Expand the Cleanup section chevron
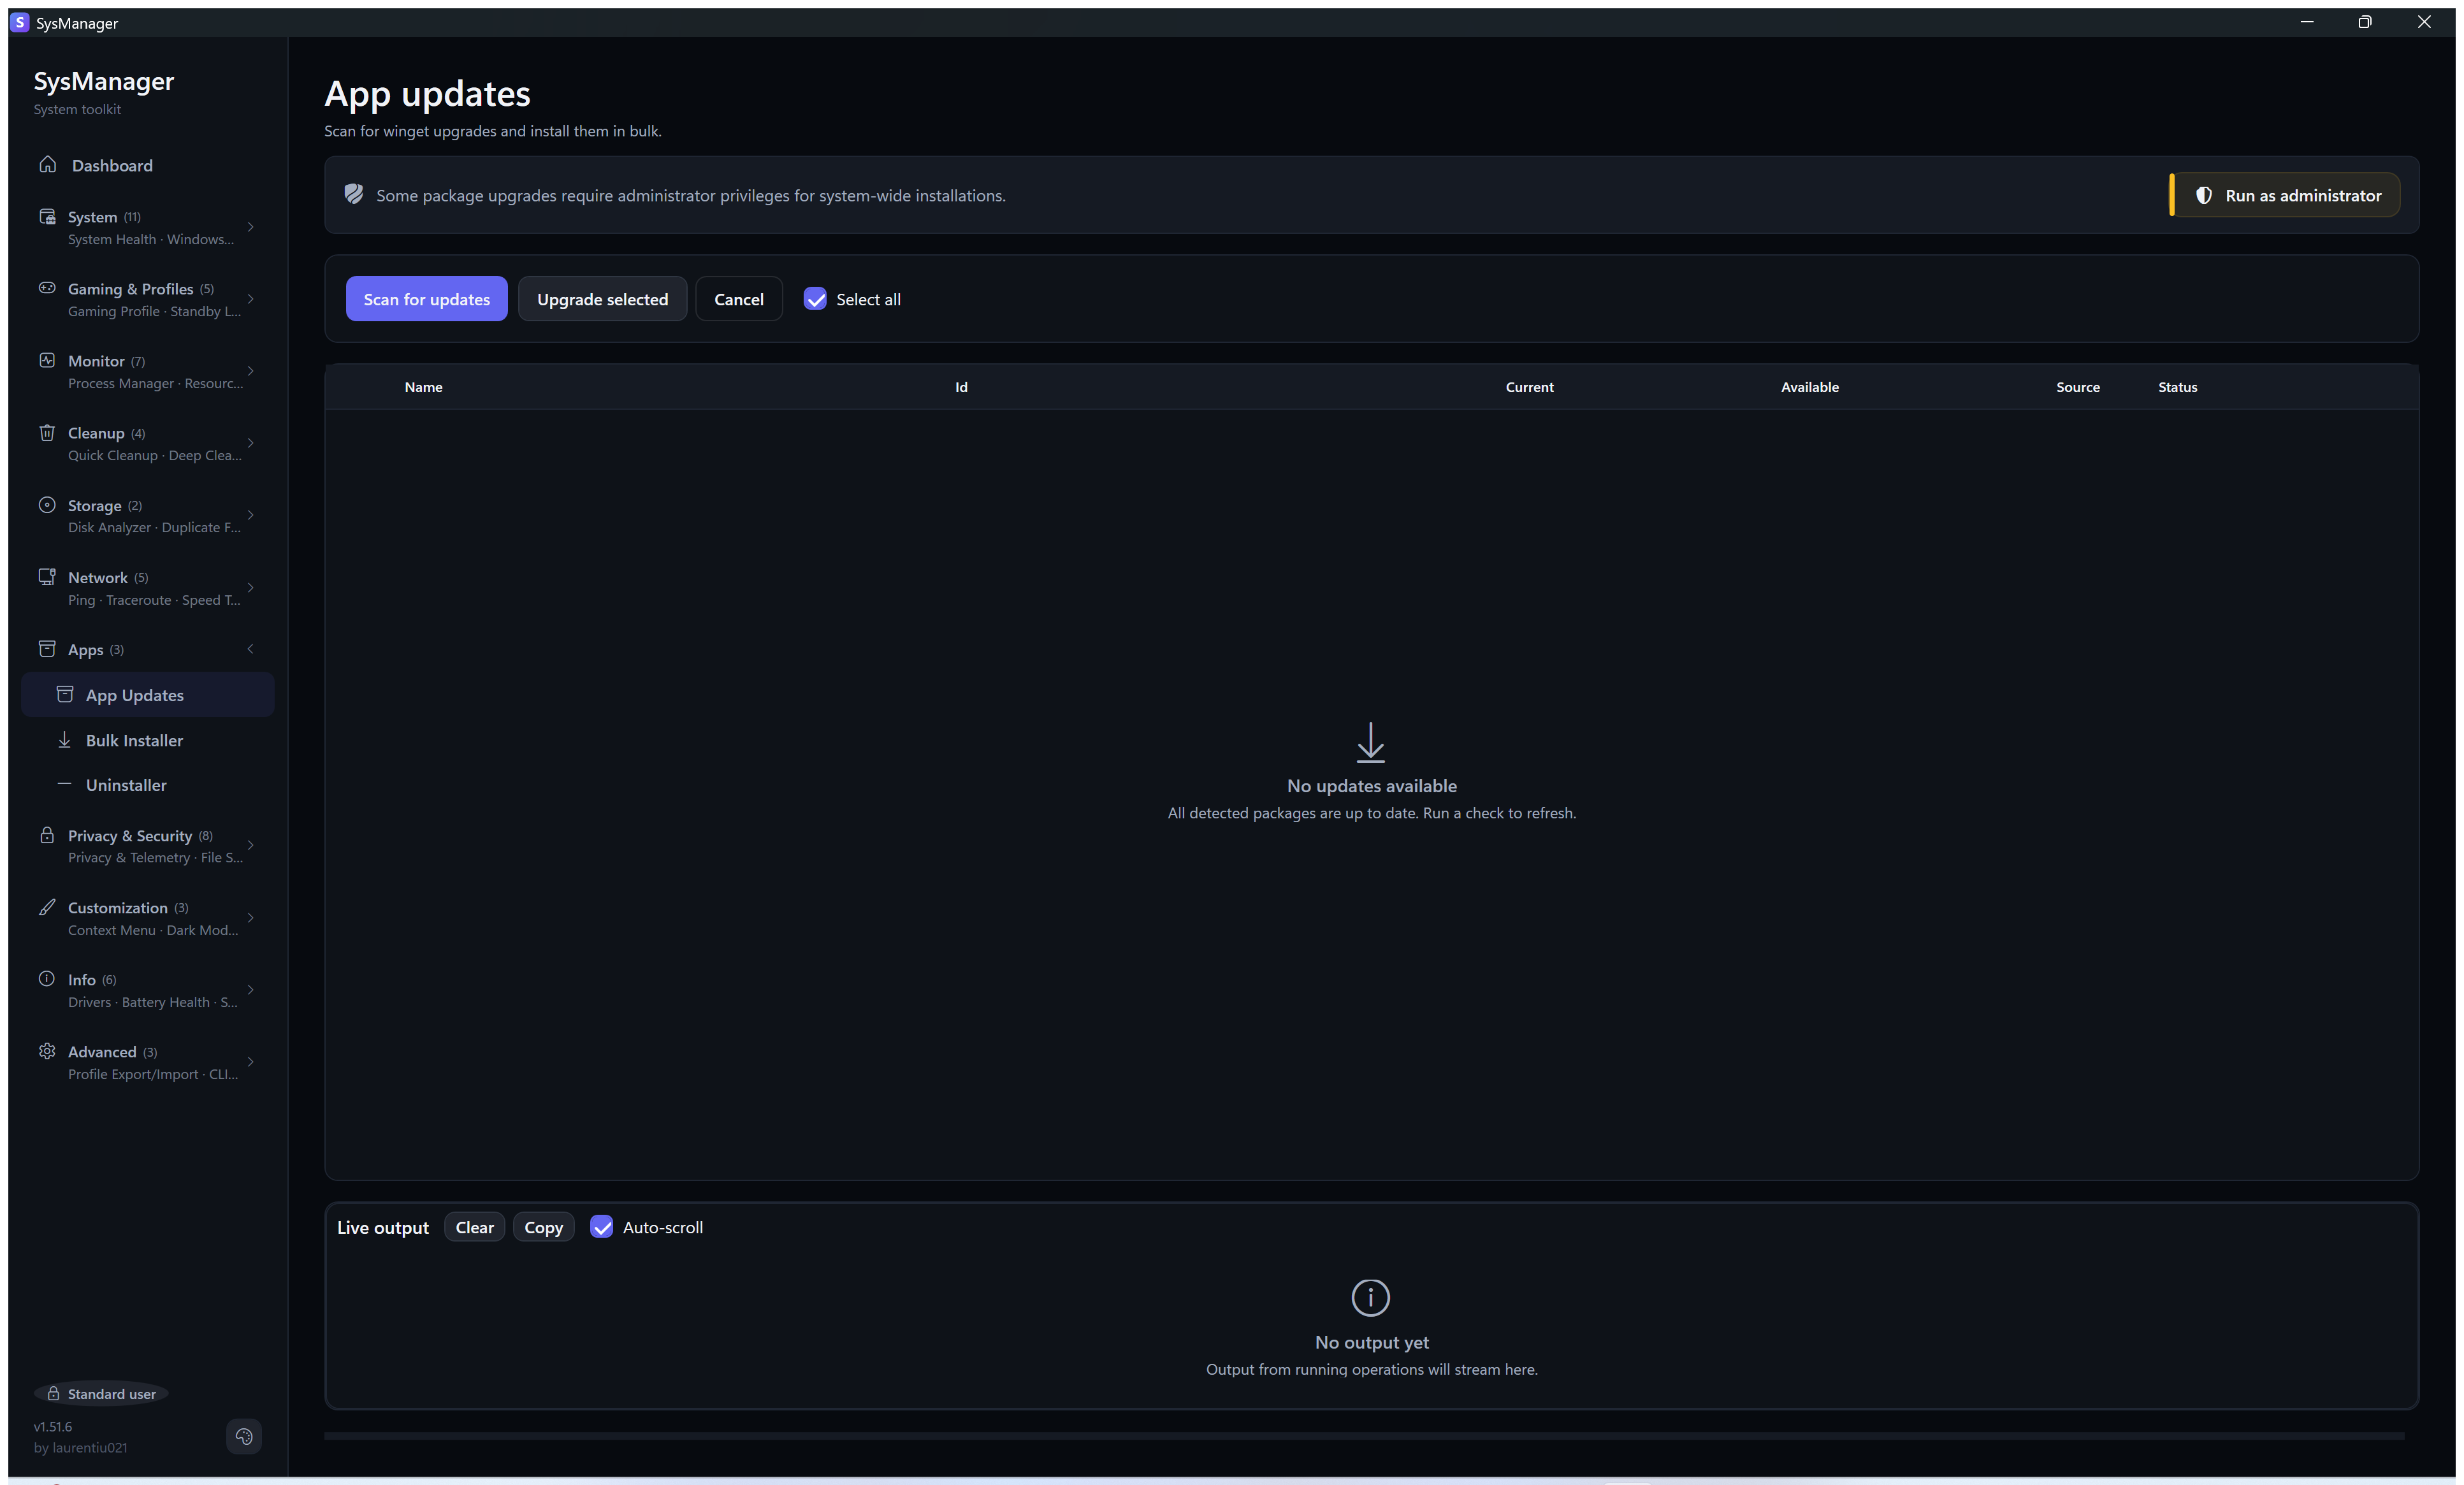Viewport: 2464px width, 1485px height. click(x=251, y=443)
